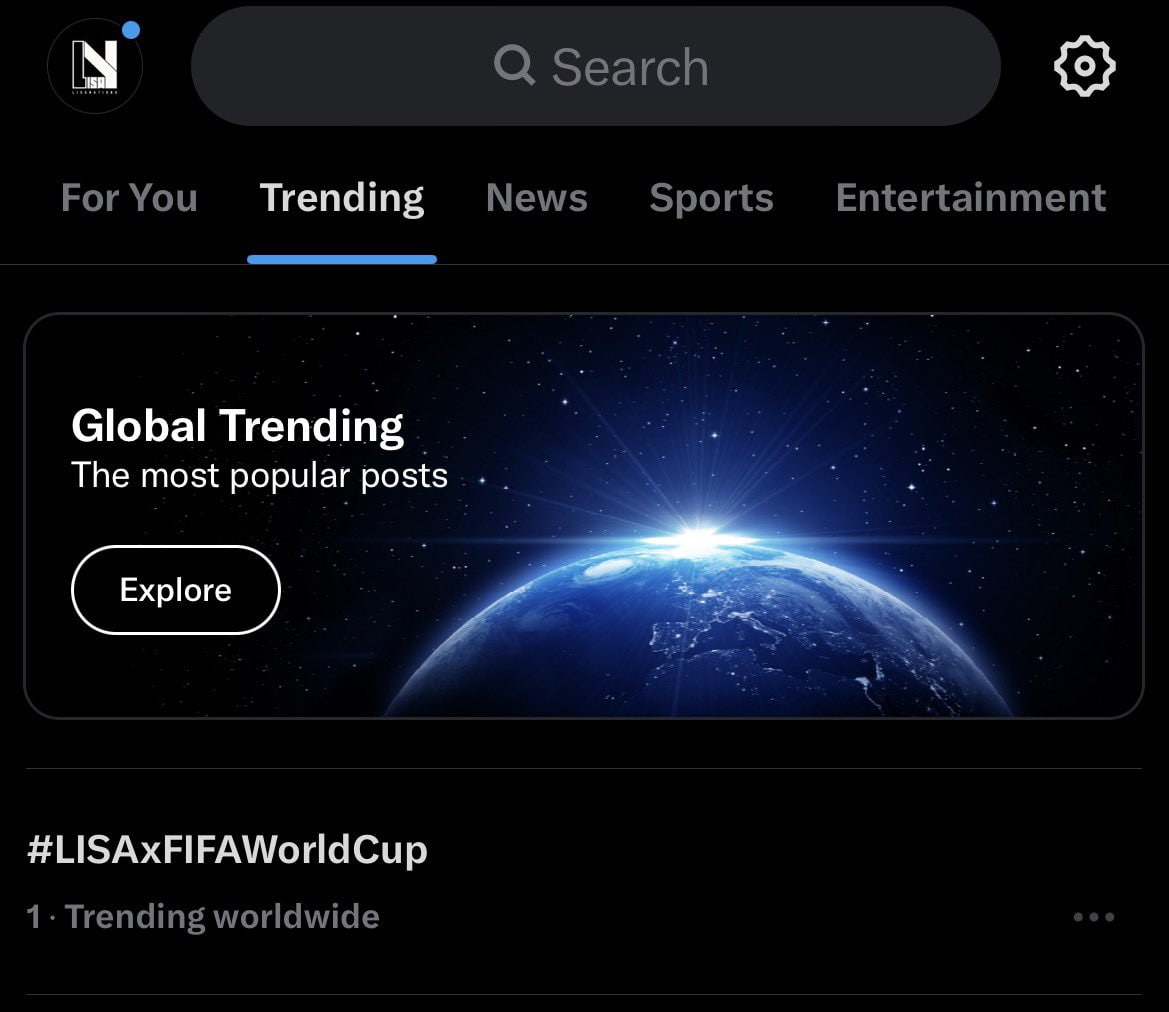Open the LISA profile avatar menu
The height and width of the screenshot is (1012, 1169).
click(x=95, y=66)
